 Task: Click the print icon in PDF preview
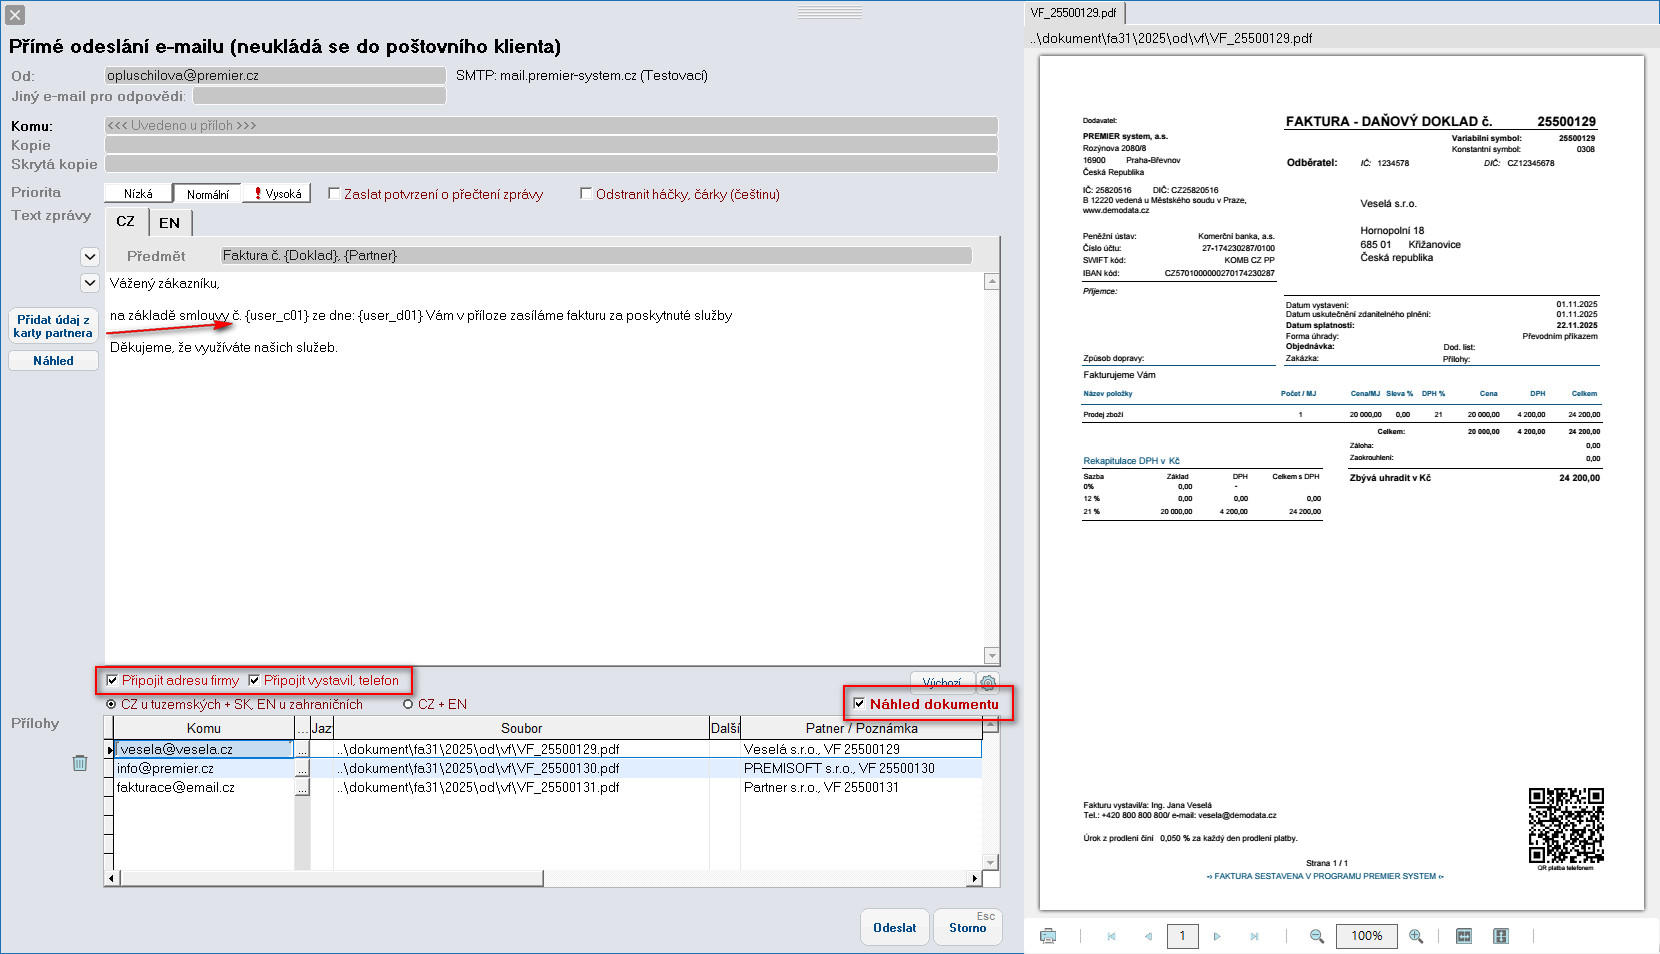click(x=1048, y=936)
